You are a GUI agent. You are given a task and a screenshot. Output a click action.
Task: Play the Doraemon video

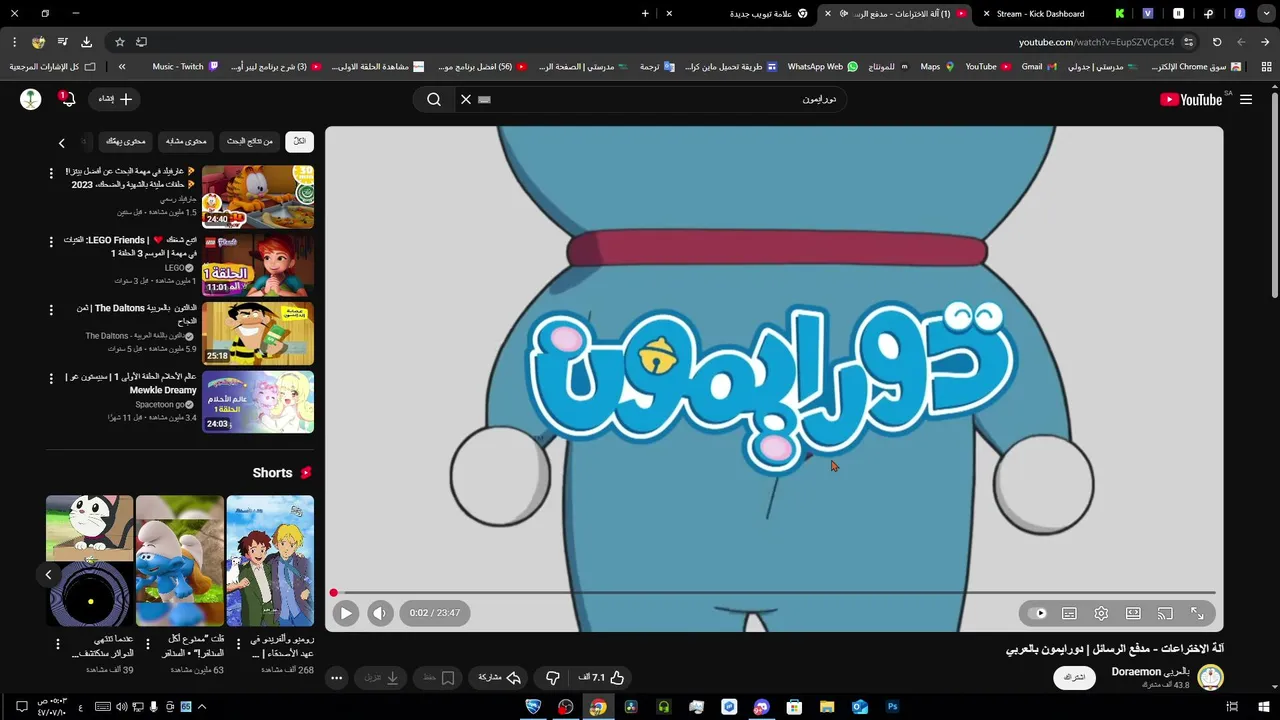coord(345,613)
